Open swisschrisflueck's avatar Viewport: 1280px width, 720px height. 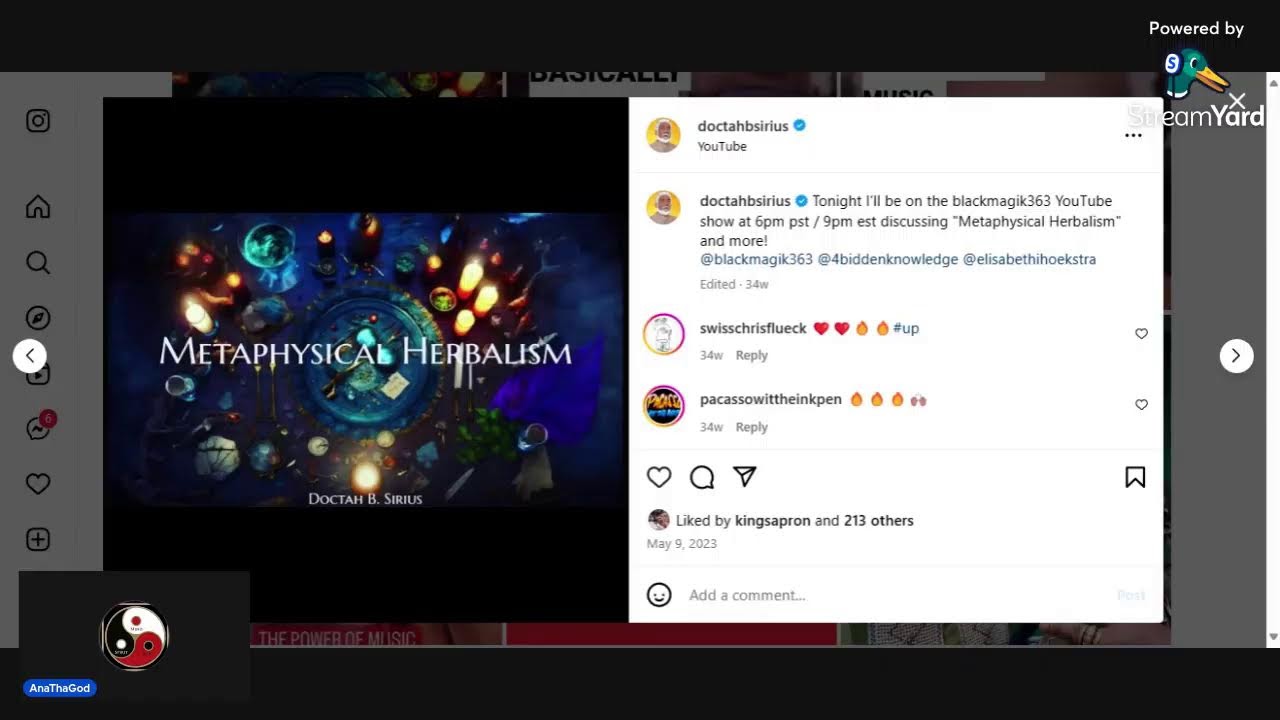pyautogui.click(x=663, y=334)
